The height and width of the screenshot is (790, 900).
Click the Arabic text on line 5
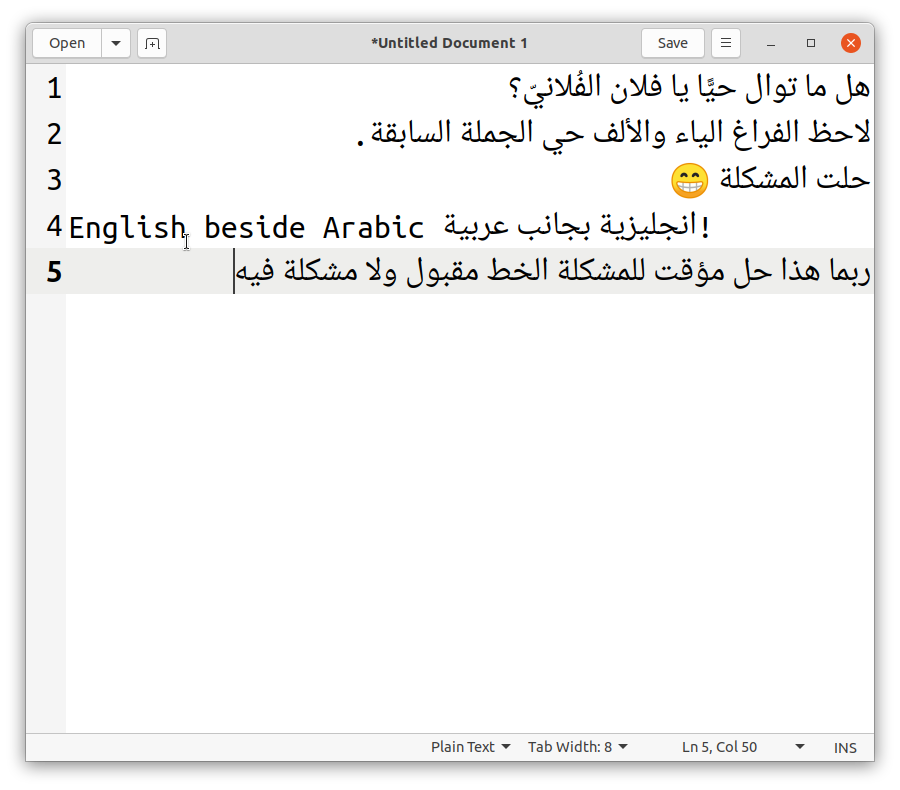(x=553, y=271)
